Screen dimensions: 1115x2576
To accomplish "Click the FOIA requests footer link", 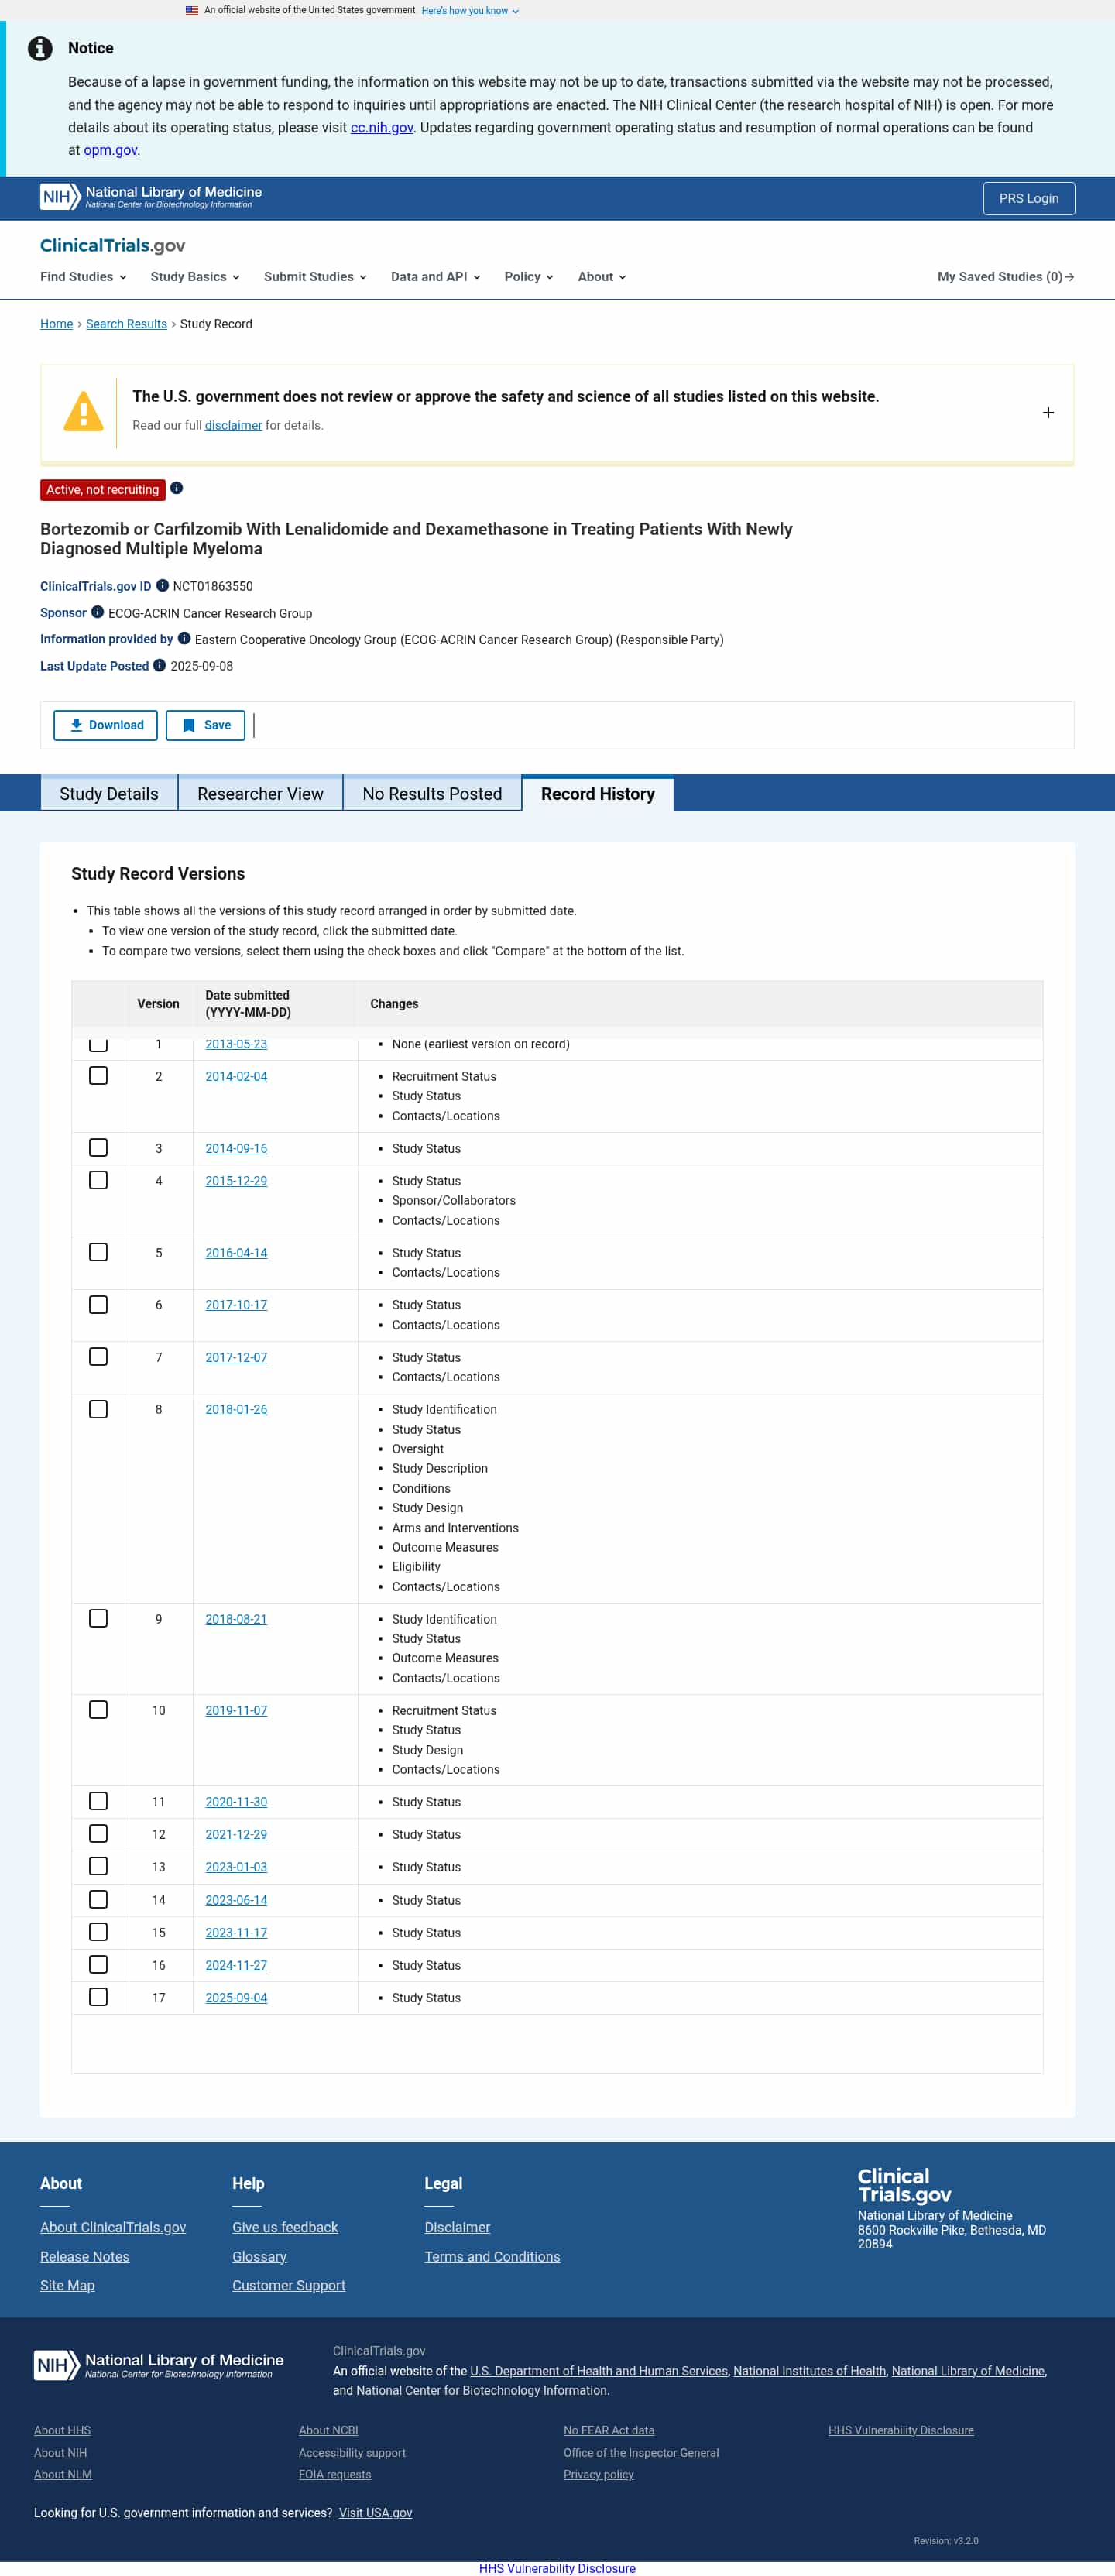I will 335,2474.
